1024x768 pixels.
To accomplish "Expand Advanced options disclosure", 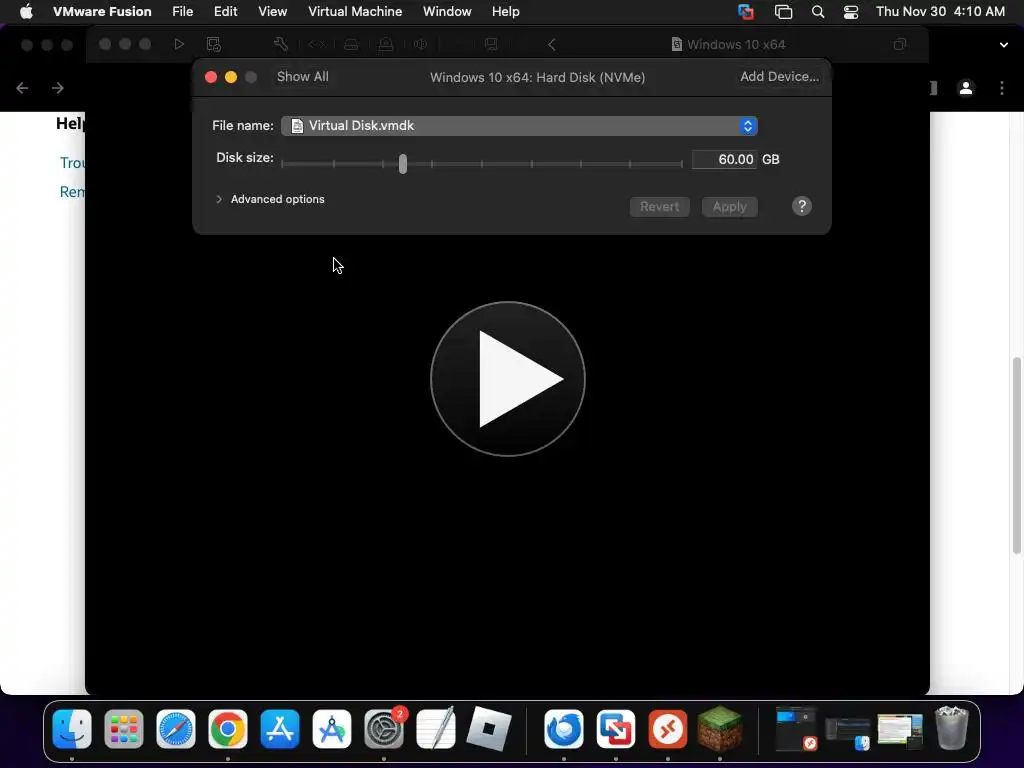I will (x=219, y=199).
